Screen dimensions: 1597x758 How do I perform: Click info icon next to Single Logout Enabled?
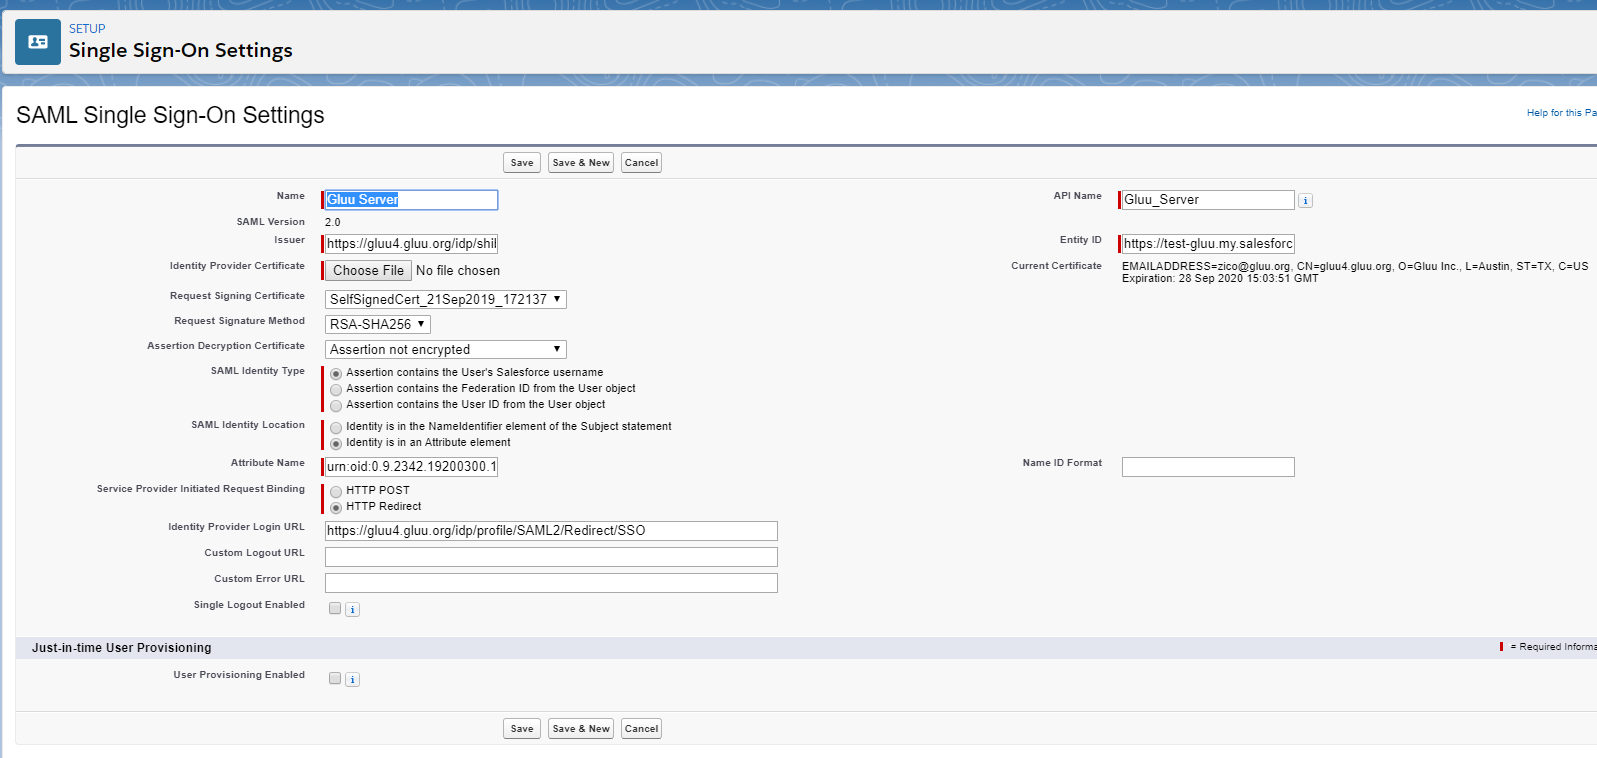[353, 610]
